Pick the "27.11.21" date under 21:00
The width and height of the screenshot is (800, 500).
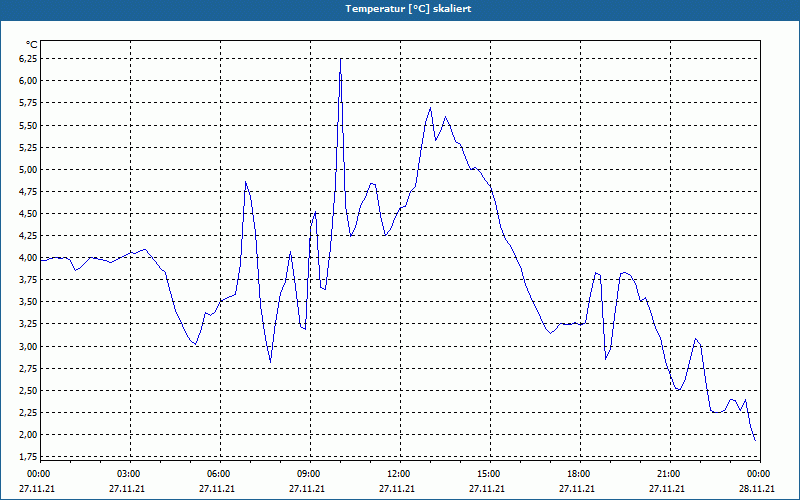667,488
